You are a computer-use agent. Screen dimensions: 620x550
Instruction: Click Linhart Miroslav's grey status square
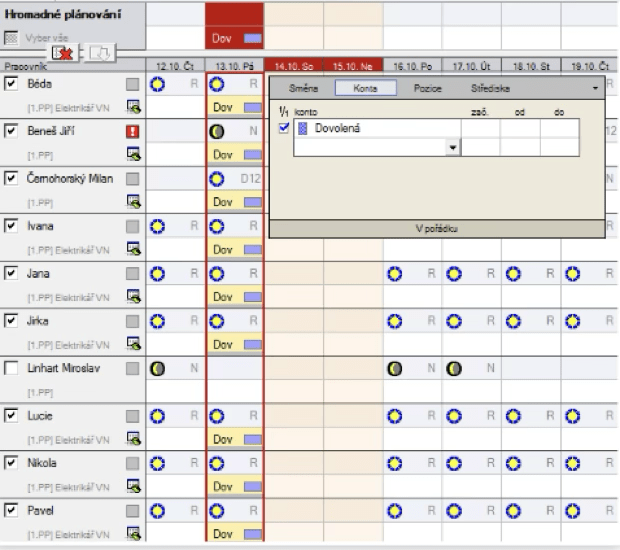pyautogui.click(x=132, y=369)
